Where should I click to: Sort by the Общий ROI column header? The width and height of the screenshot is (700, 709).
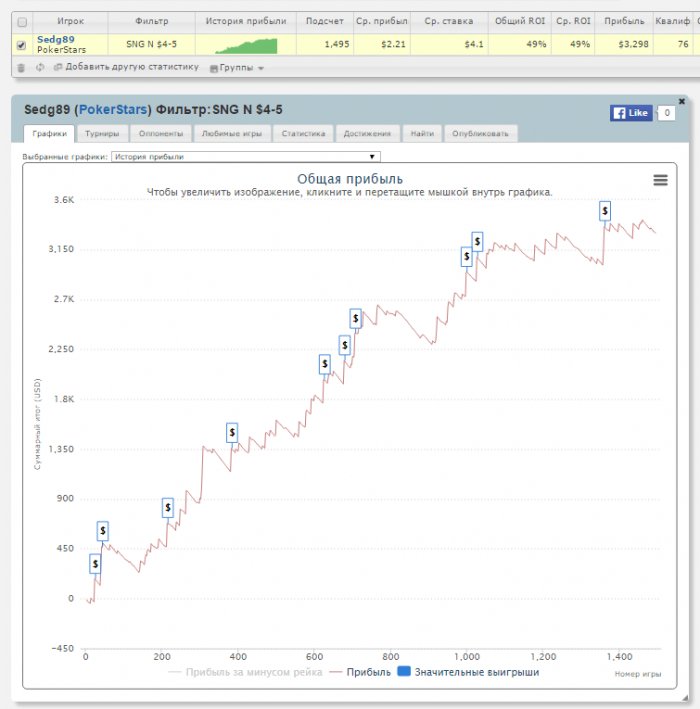coord(520,21)
